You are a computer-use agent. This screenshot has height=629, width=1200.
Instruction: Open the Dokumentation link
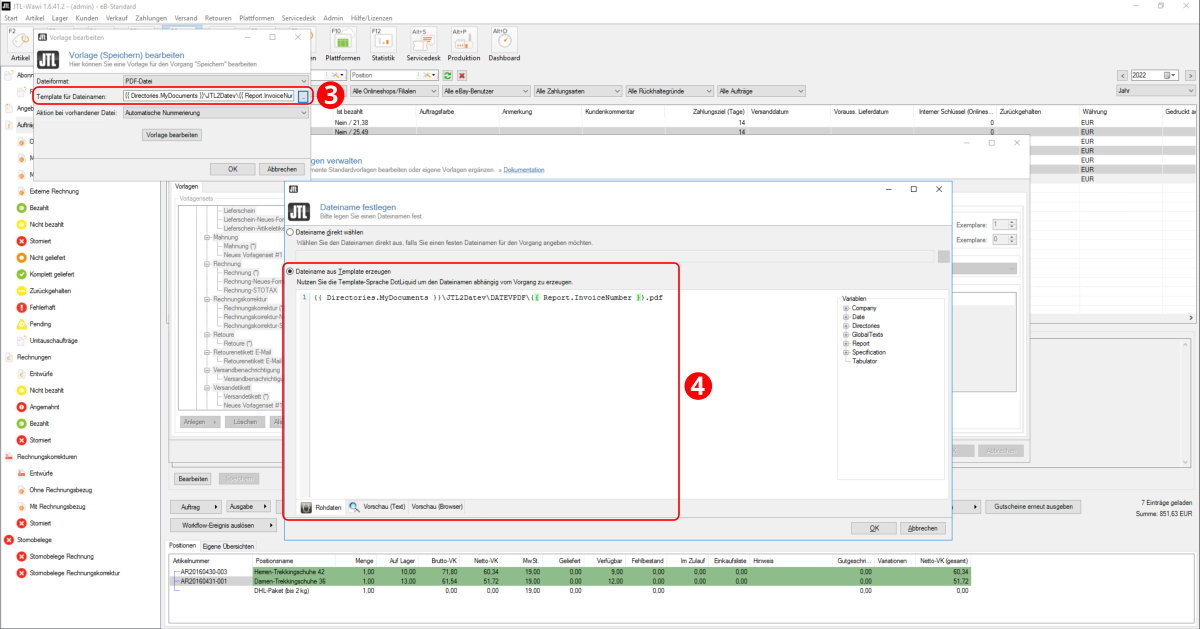pos(524,170)
